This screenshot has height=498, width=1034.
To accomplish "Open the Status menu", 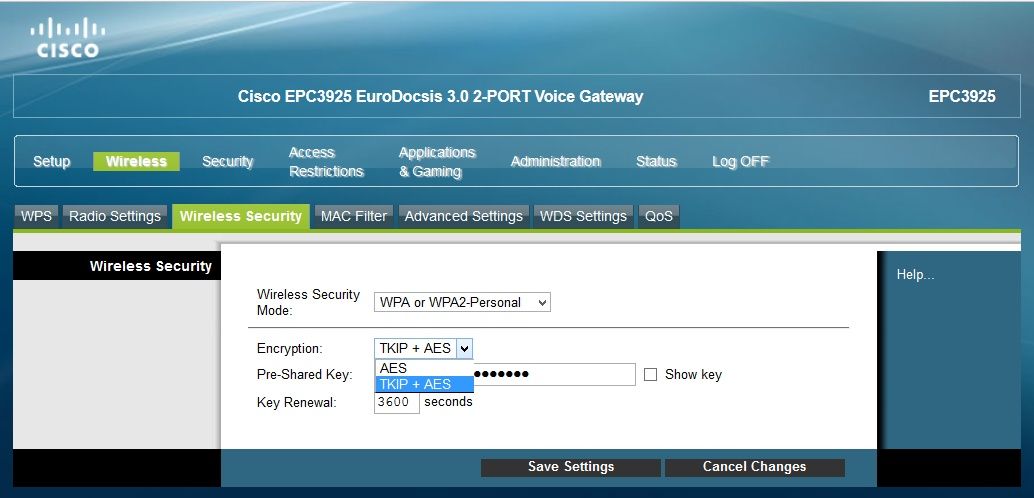I will [656, 162].
